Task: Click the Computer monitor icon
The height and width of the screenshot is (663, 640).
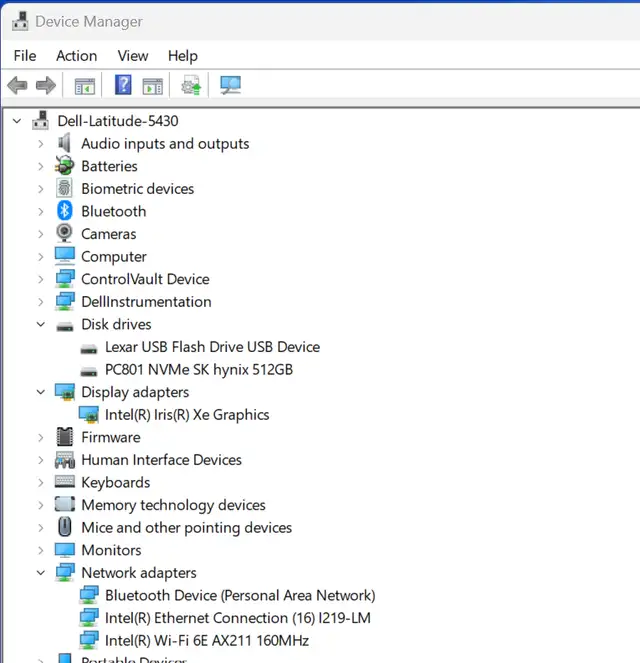Action: pos(65,256)
